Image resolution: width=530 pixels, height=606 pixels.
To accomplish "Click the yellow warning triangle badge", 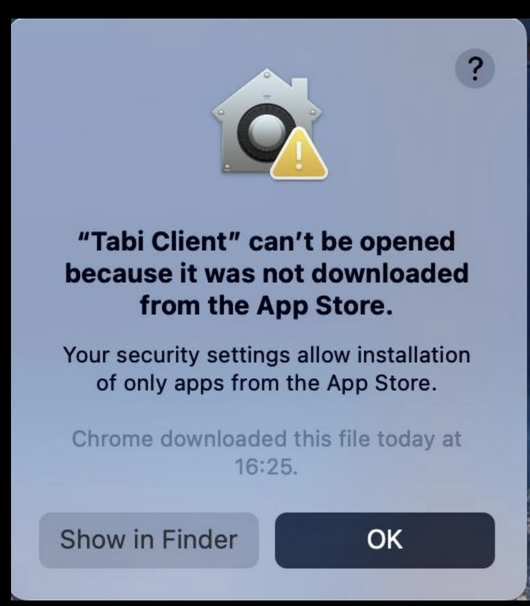I will click(299, 154).
